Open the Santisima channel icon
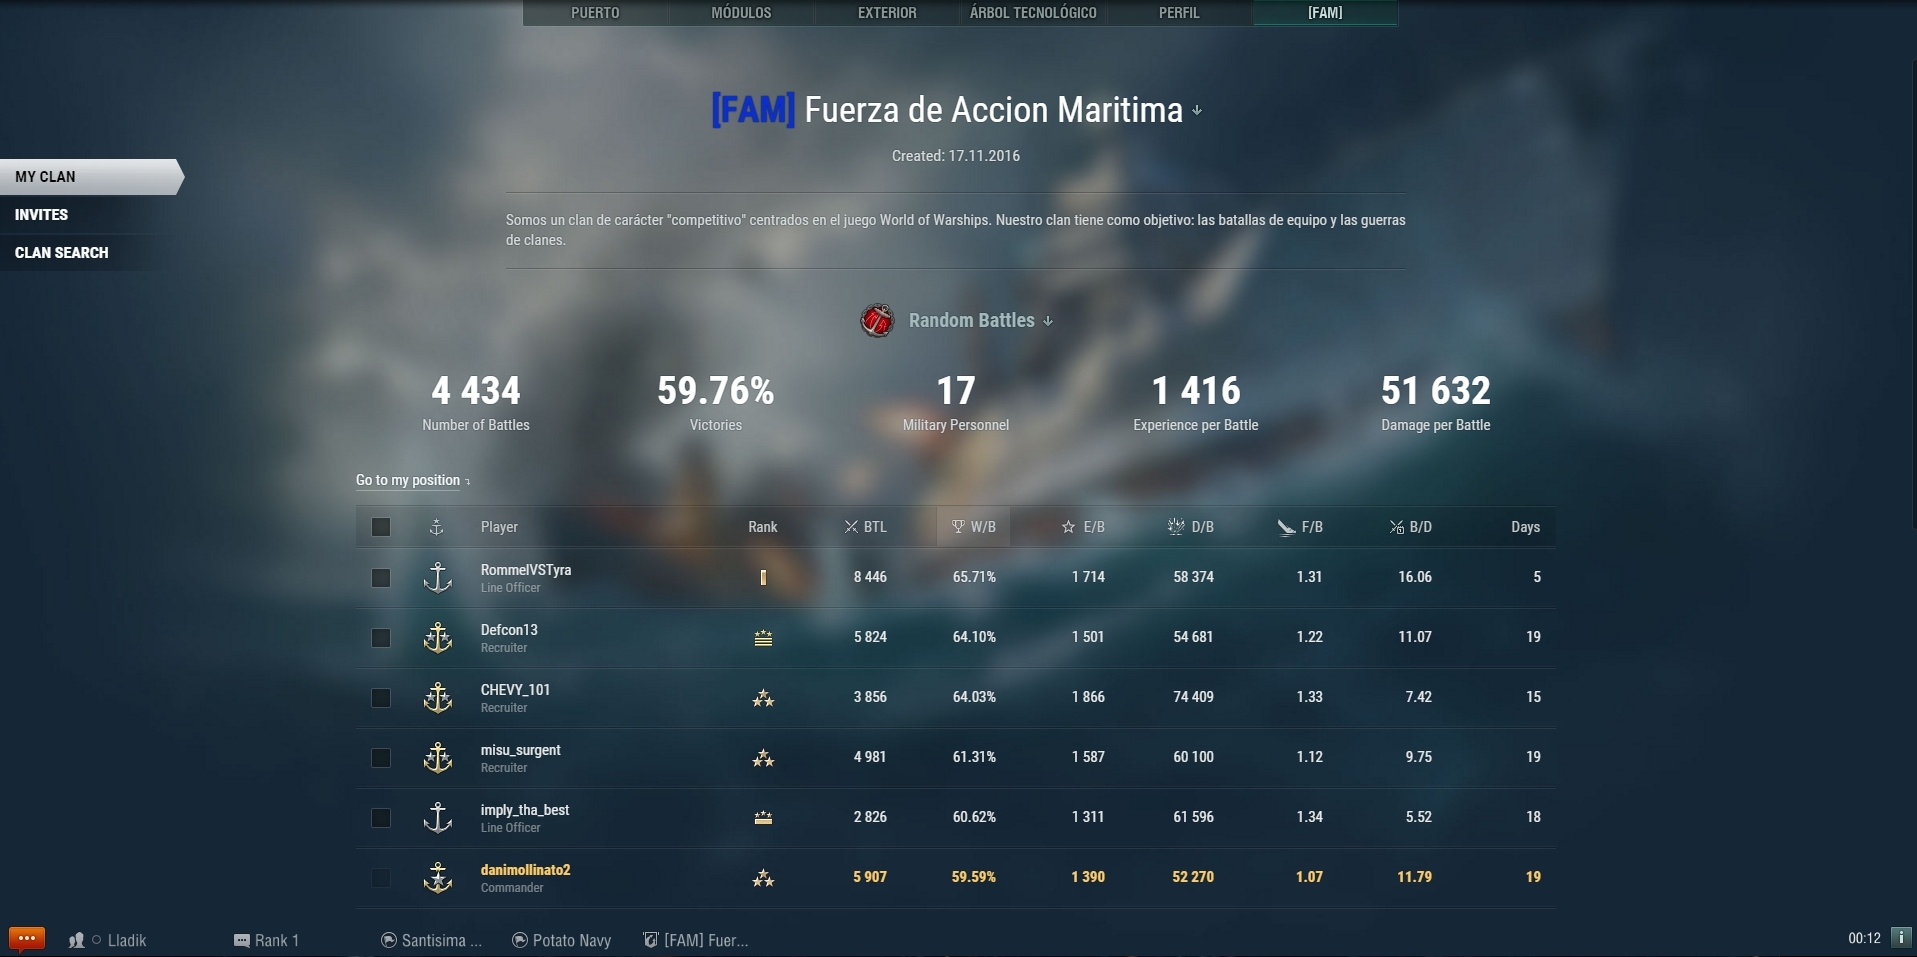The width and height of the screenshot is (1917, 957). [388, 939]
